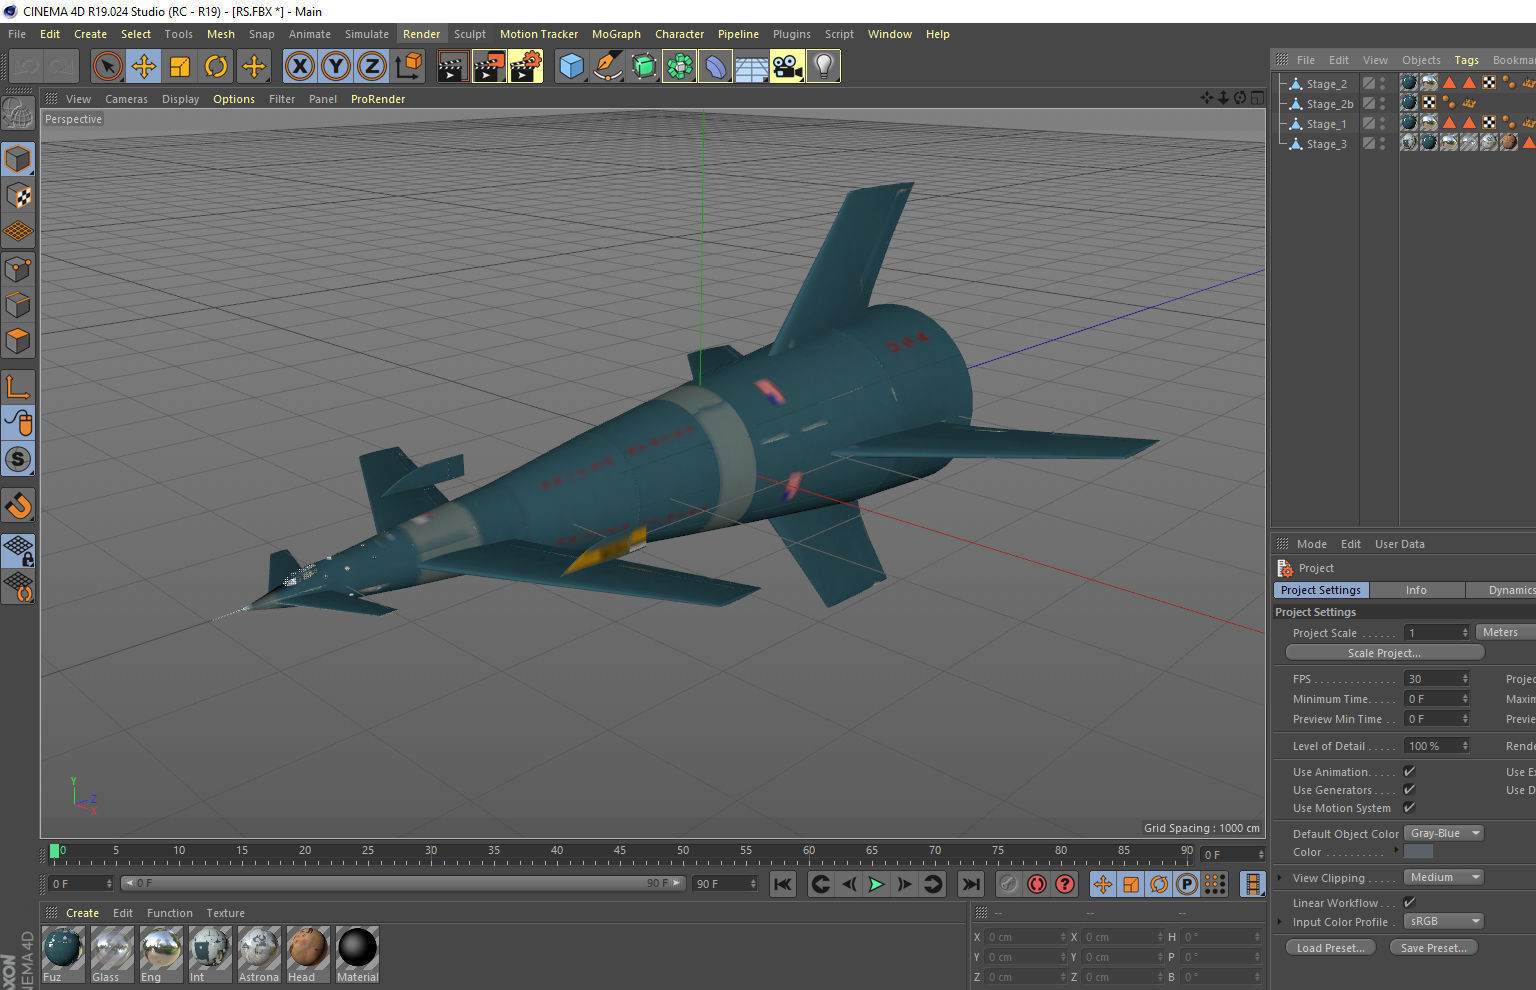Image resolution: width=1536 pixels, height=990 pixels.
Task: Switch to Info tab
Action: pos(1416,590)
